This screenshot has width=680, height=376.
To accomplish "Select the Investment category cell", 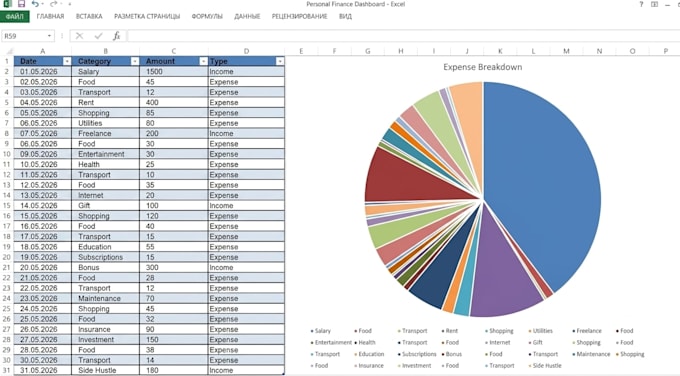I will 105,340.
